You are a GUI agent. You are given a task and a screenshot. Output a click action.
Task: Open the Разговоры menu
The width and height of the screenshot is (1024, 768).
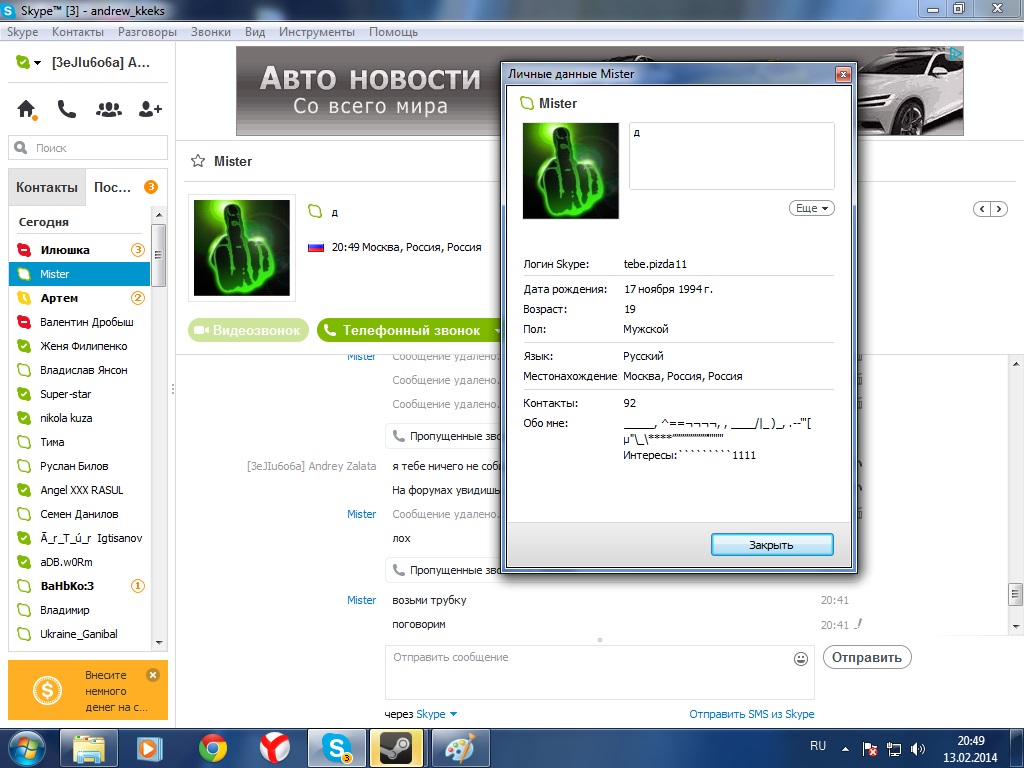click(x=147, y=31)
